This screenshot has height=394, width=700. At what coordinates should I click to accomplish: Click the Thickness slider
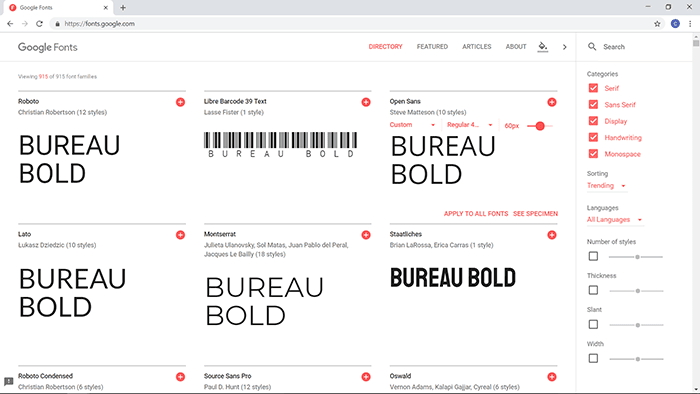[x=636, y=291]
